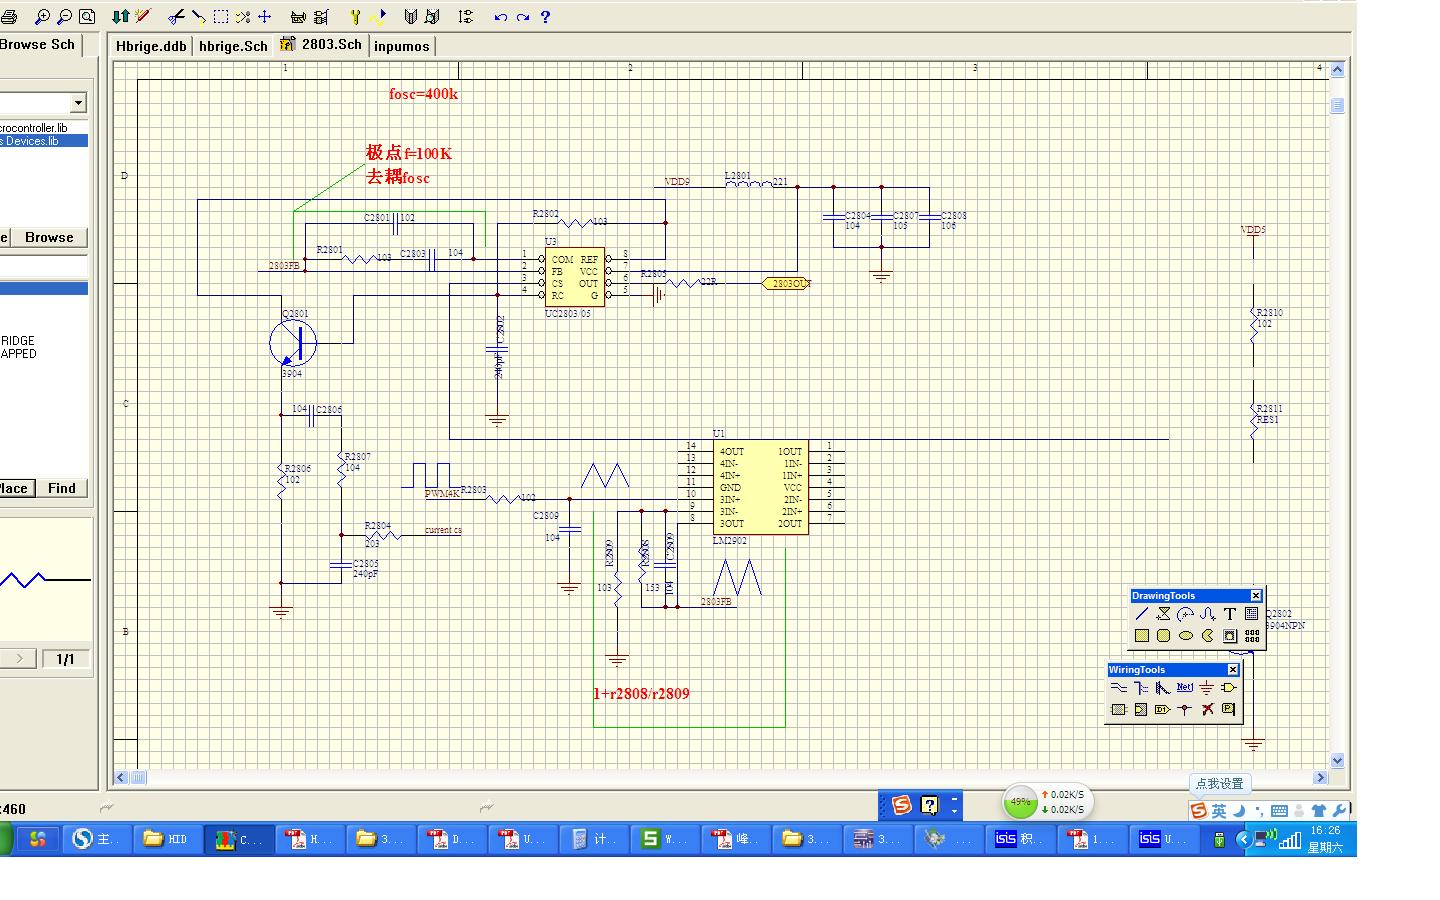Open the library dropdown in Browse panel
Image resolution: width=1440 pixels, height=900 pixels.
(78, 103)
